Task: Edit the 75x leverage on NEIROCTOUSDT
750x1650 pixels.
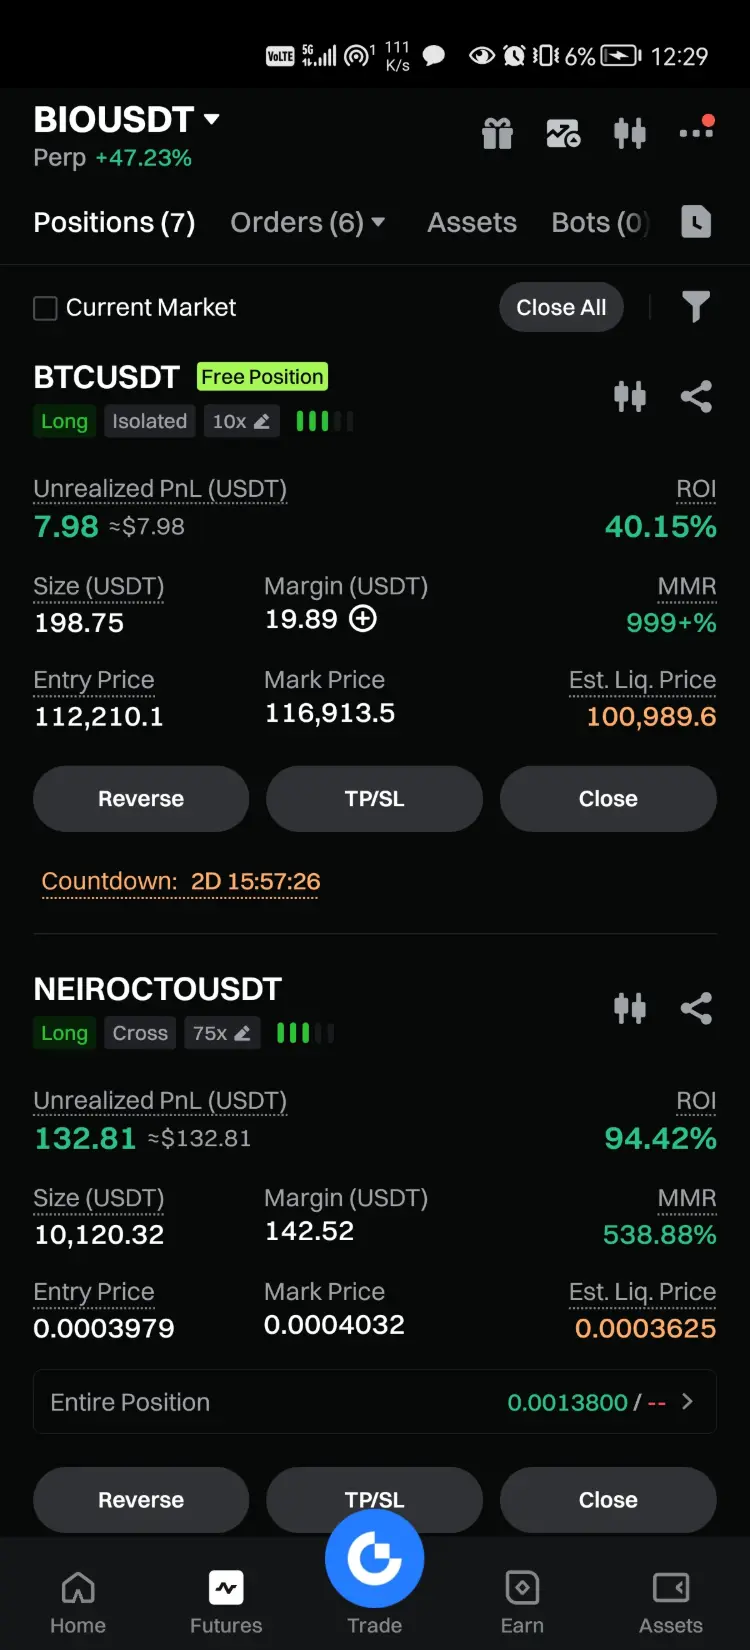Action: 222,1033
